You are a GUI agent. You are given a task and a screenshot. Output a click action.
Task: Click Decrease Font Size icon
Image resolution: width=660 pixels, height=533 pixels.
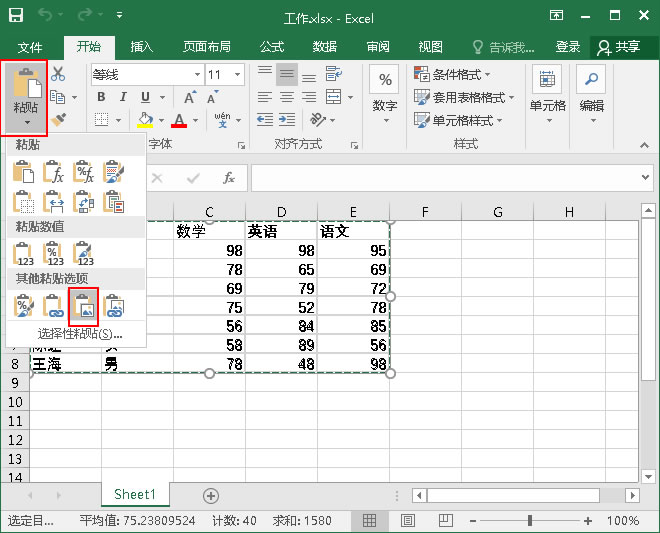click(x=213, y=97)
